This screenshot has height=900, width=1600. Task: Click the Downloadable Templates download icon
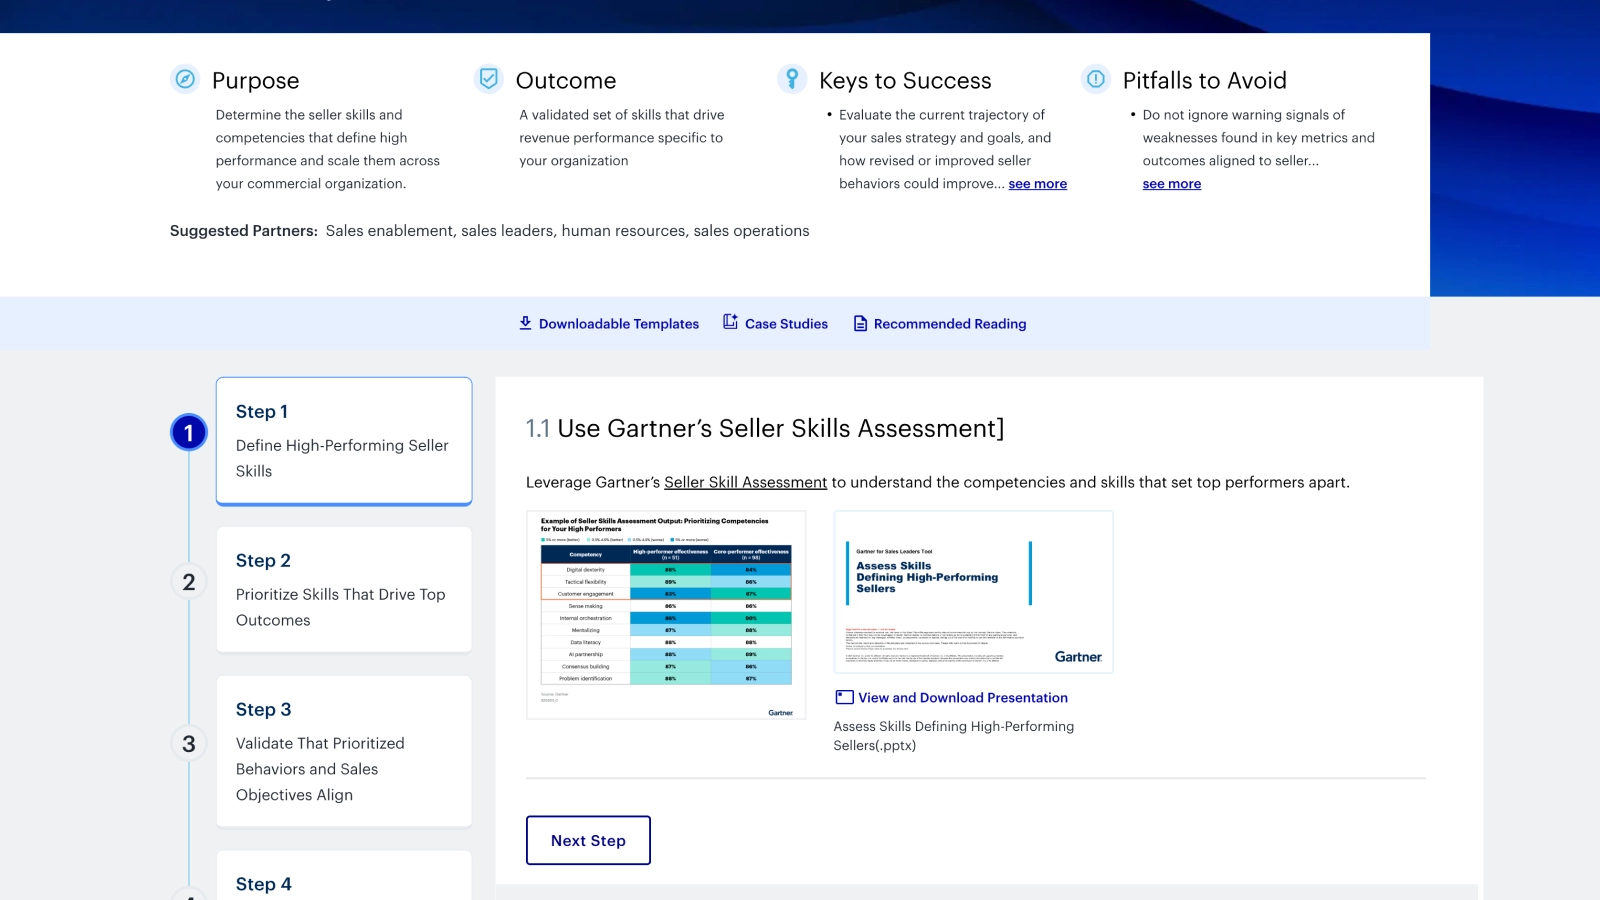coord(524,322)
